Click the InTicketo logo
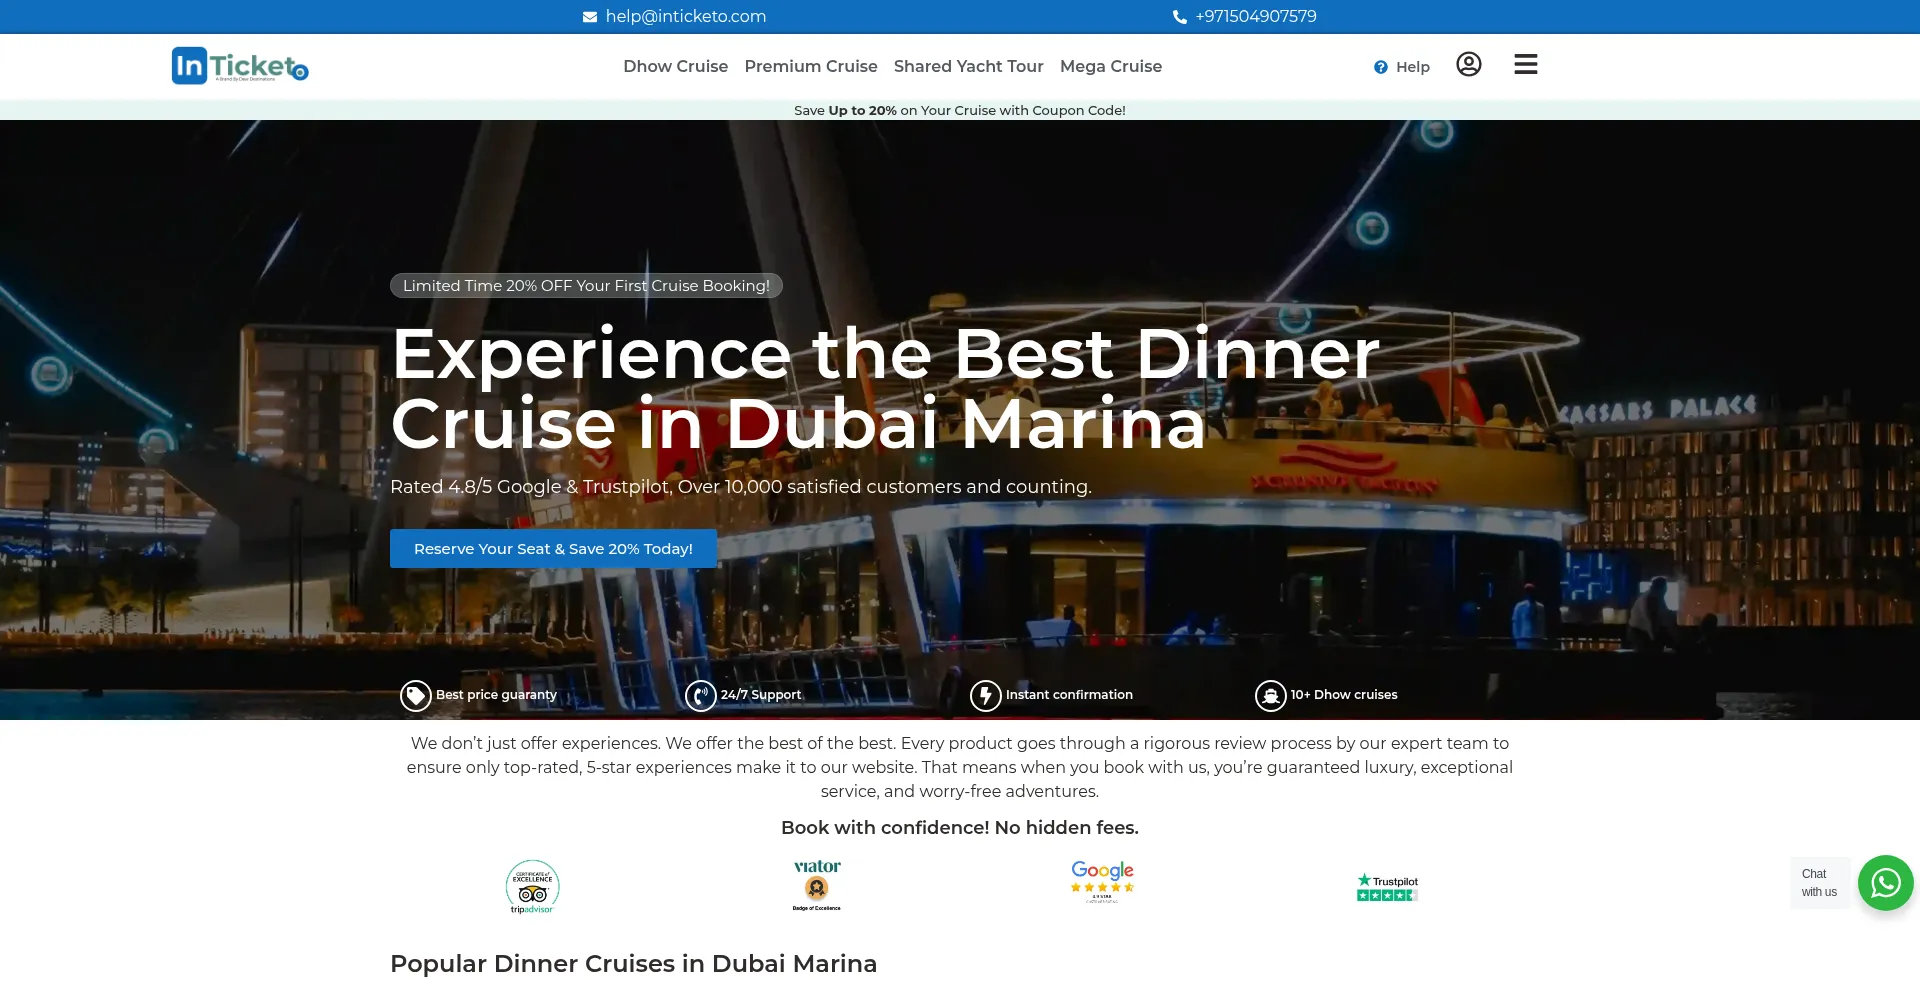This screenshot has height=993, width=1920. (240, 66)
